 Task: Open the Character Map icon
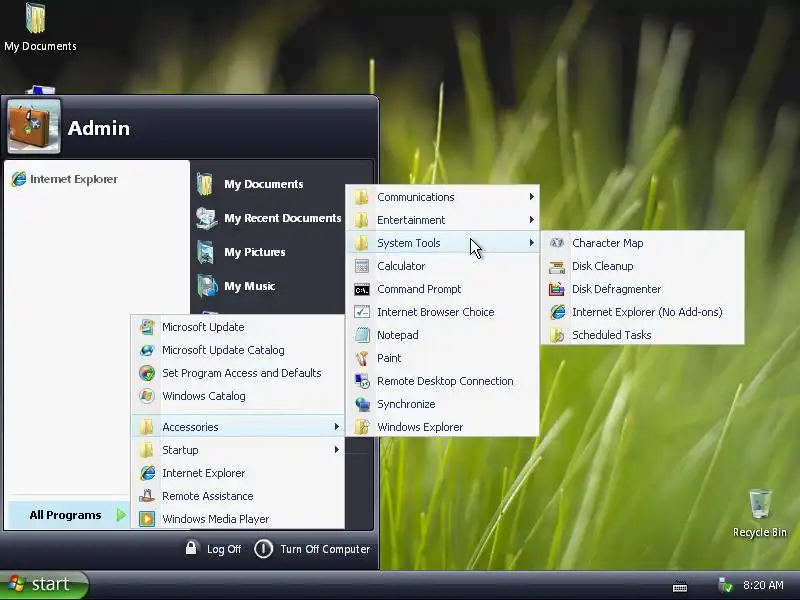[557, 243]
